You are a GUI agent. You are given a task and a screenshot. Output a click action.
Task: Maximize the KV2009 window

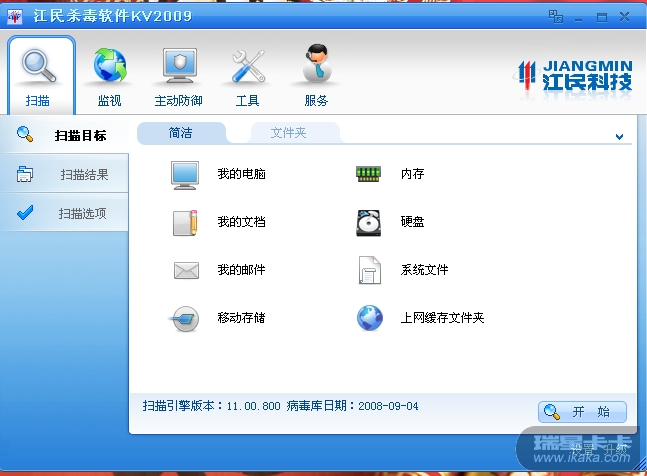click(602, 17)
